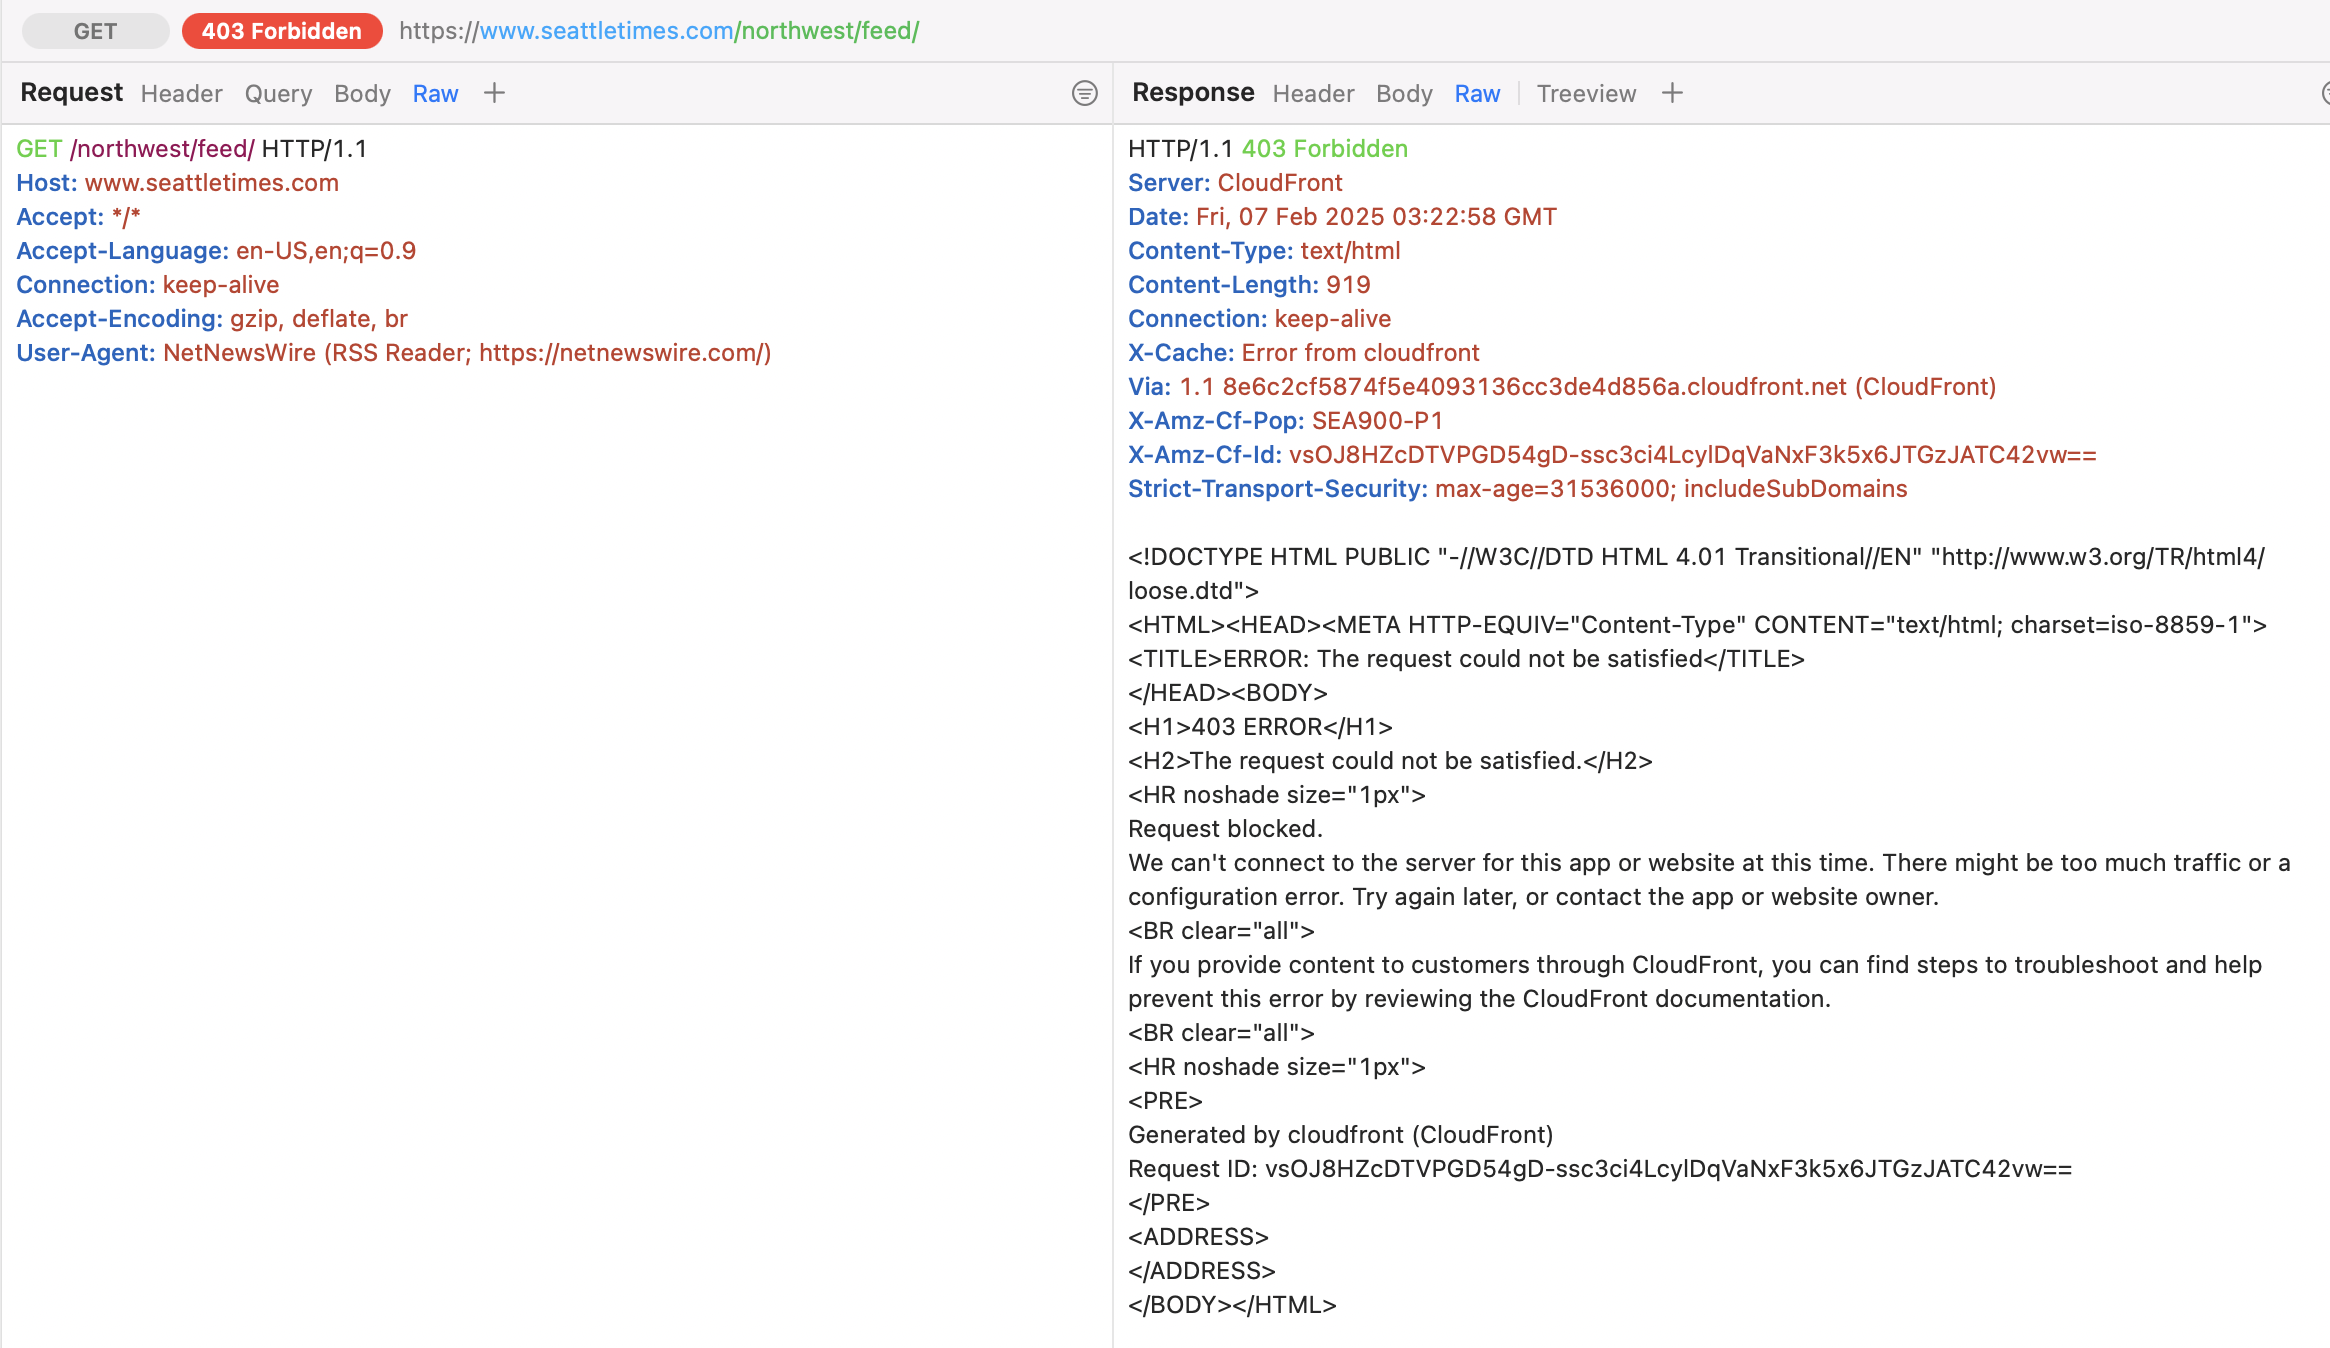Screen dimensions: 2330x1348
Task: Open the Request Body tab
Action: 362,93
